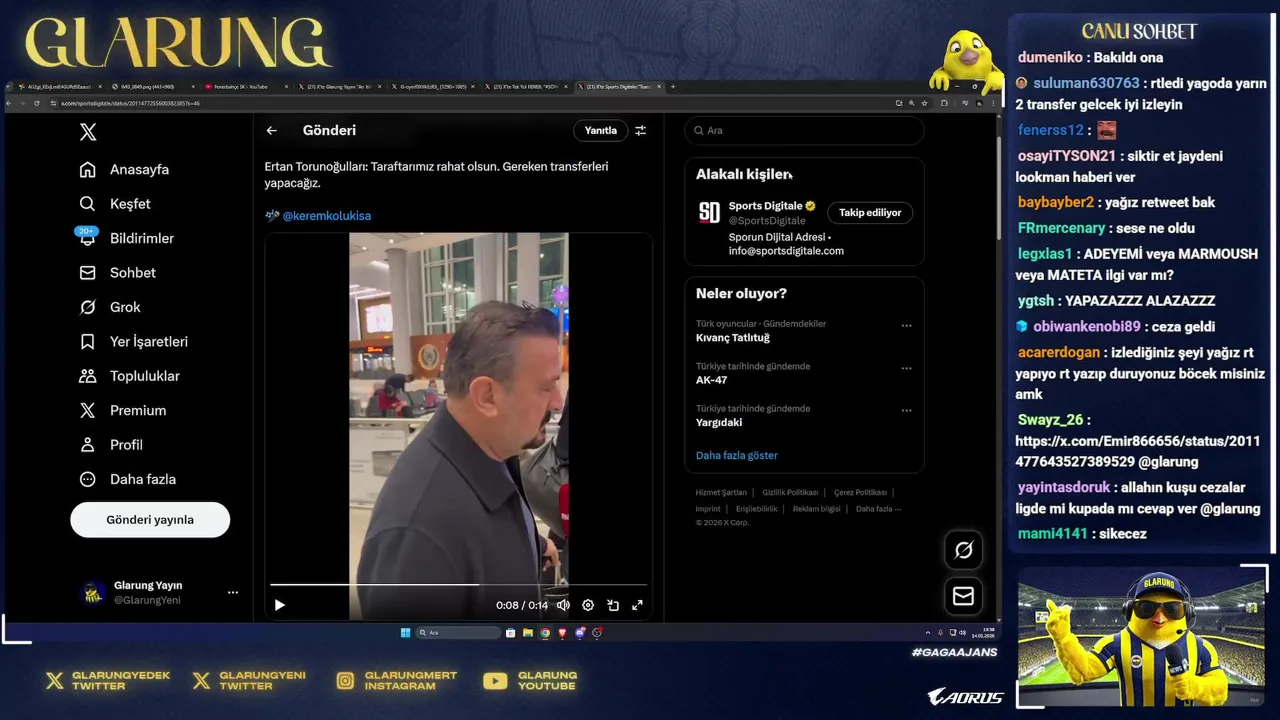Open more options for Yargıdaki trend

tap(906, 410)
